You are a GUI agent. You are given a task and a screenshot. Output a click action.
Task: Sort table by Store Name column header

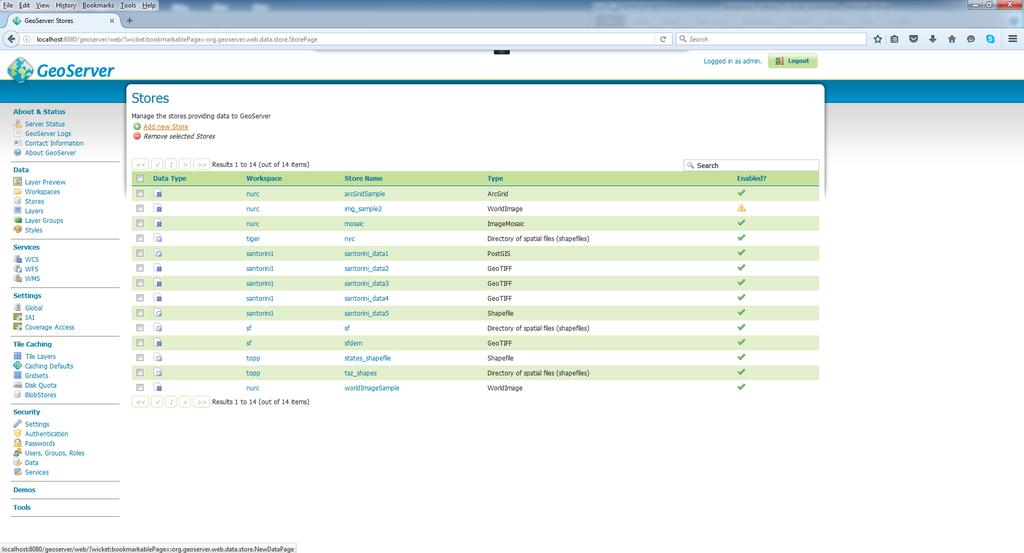[363, 178]
